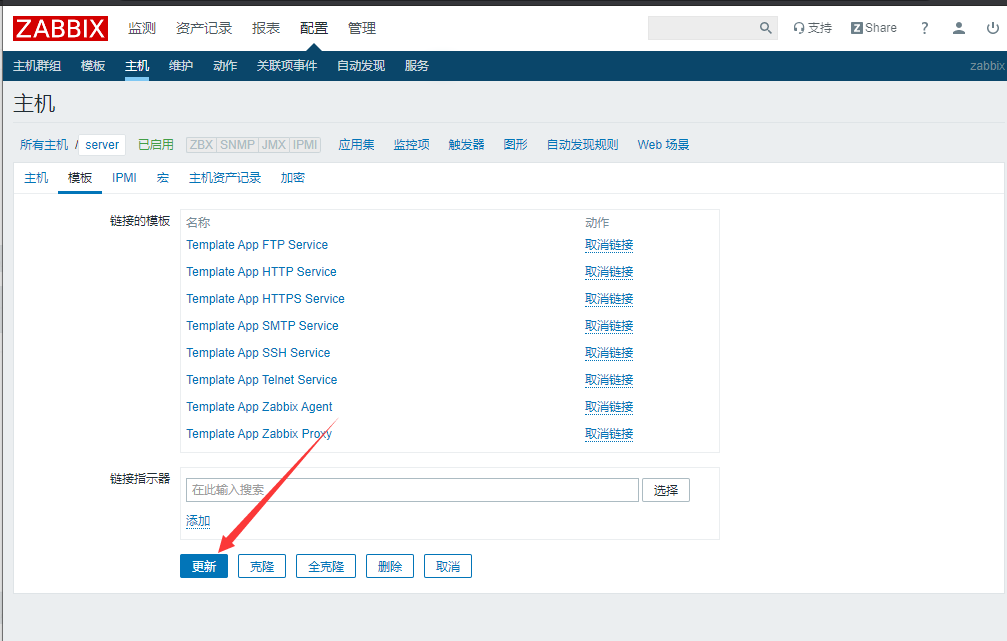Go to 自动发现 submenu

click(x=361, y=66)
